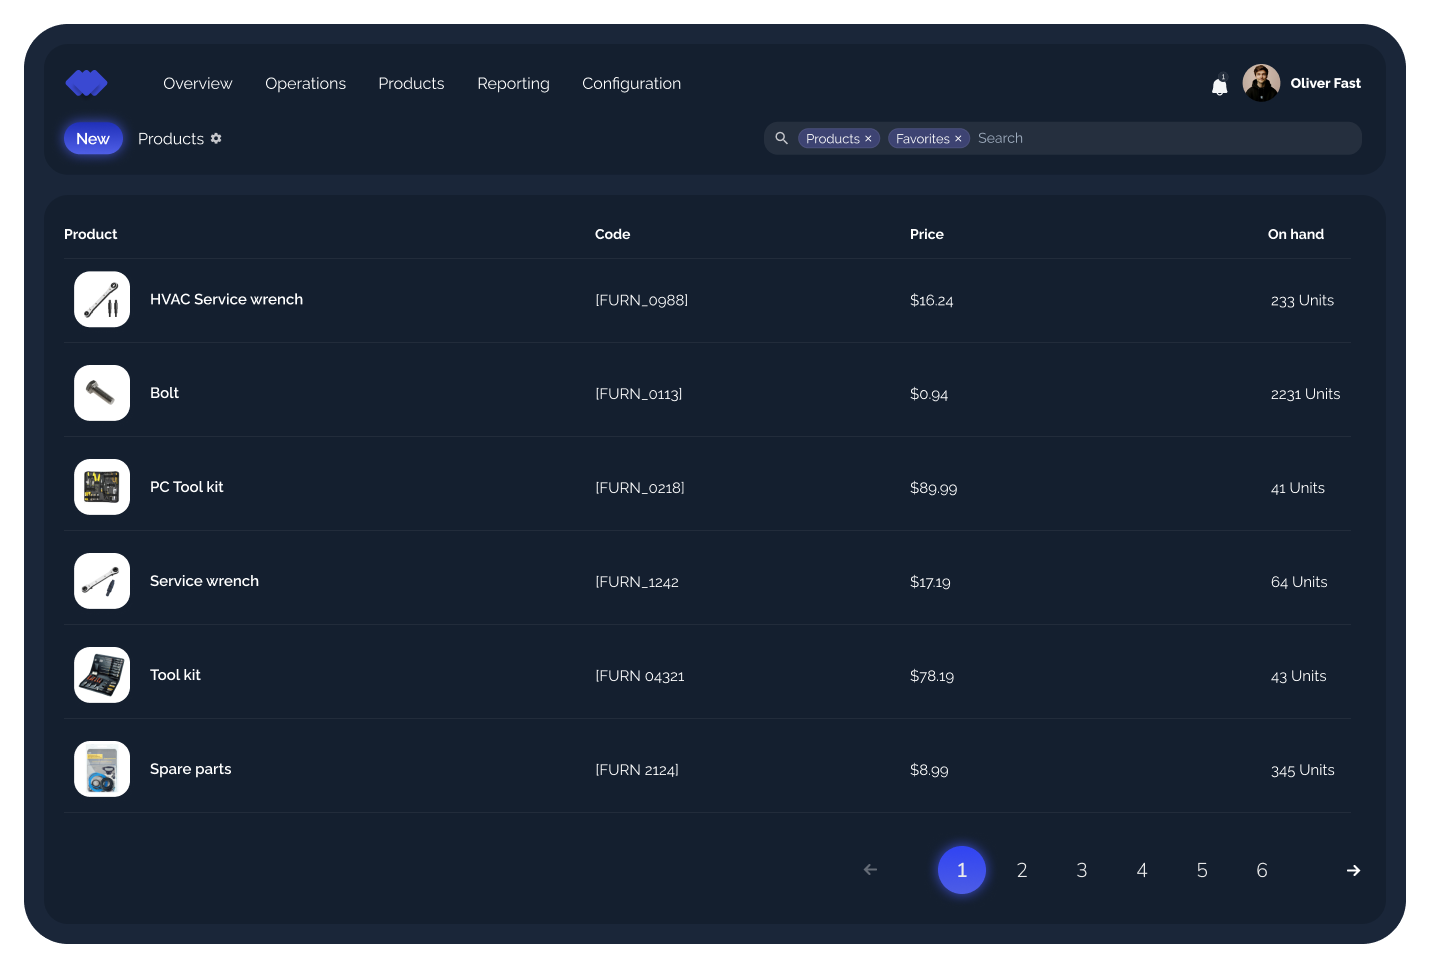This screenshot has width=1430, height=968.
Task: Remove the Favorites filter tag
Action: [958, 139]
